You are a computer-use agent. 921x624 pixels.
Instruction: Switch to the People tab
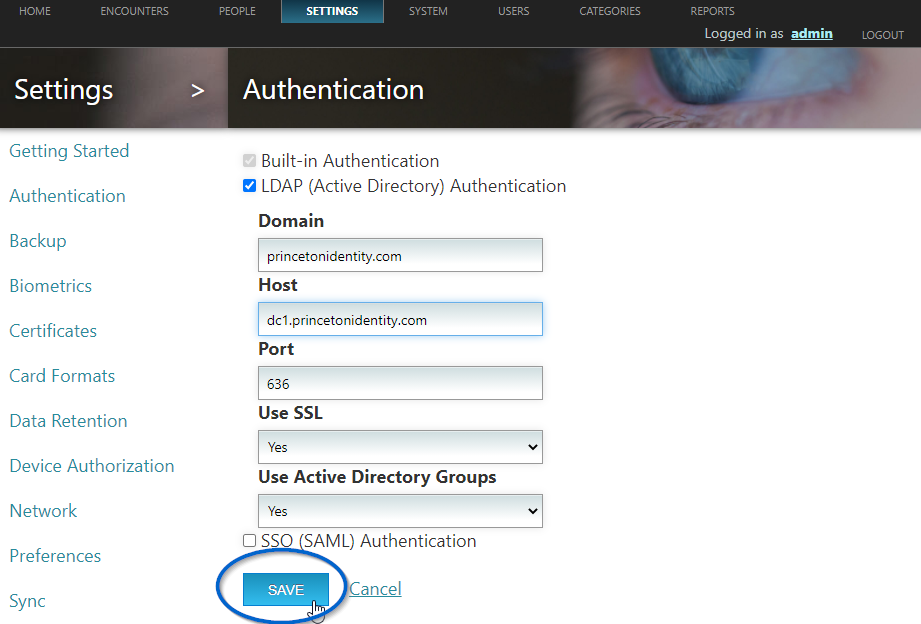click(x=237, y=11)
